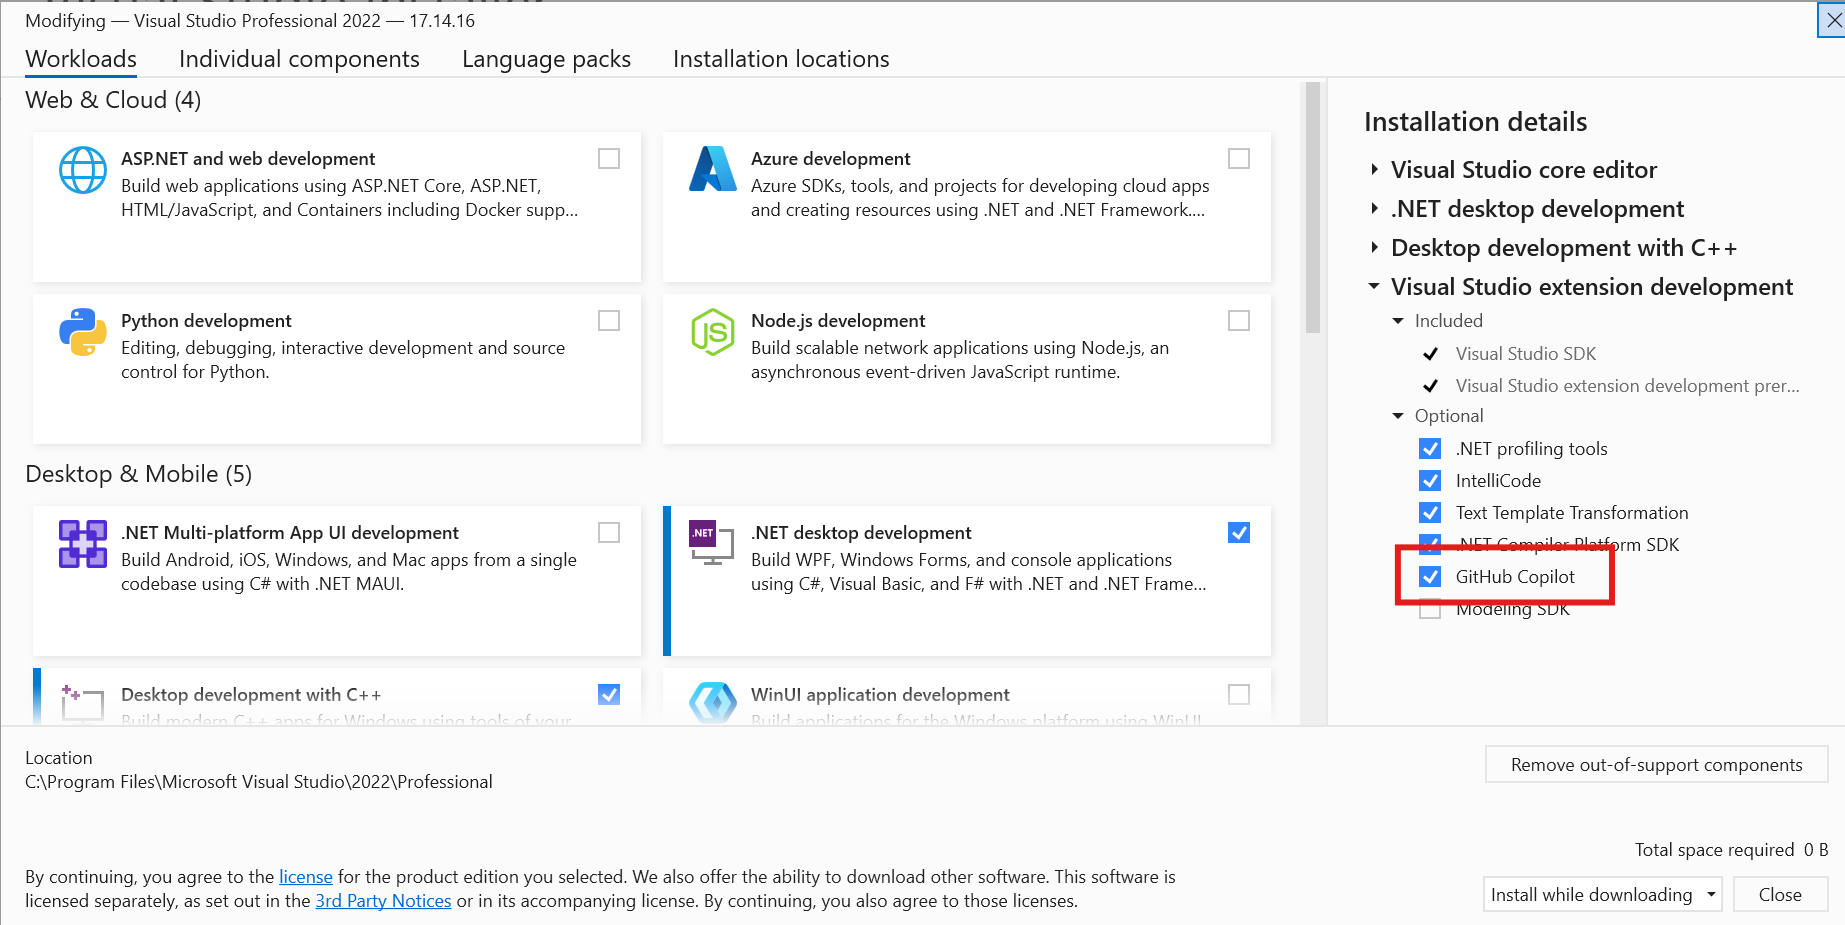Click the Close button at bottom

pyautogui.click(x=1780, y=894)
